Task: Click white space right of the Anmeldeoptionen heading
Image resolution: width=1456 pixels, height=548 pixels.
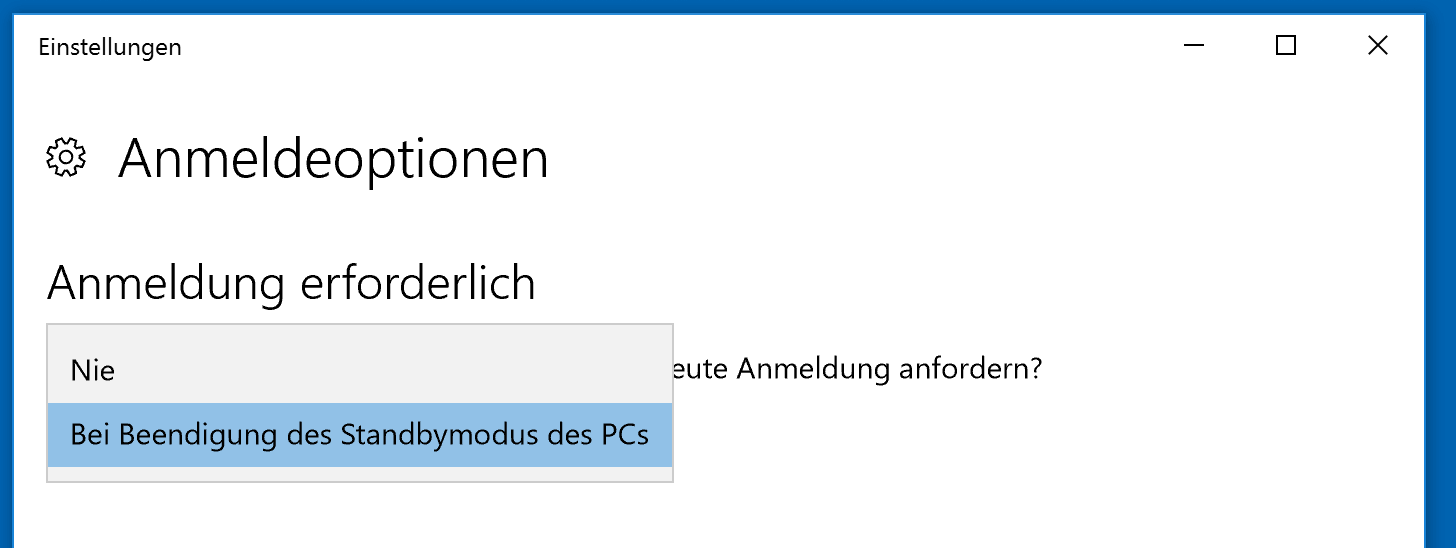Action: click(980, 159)
